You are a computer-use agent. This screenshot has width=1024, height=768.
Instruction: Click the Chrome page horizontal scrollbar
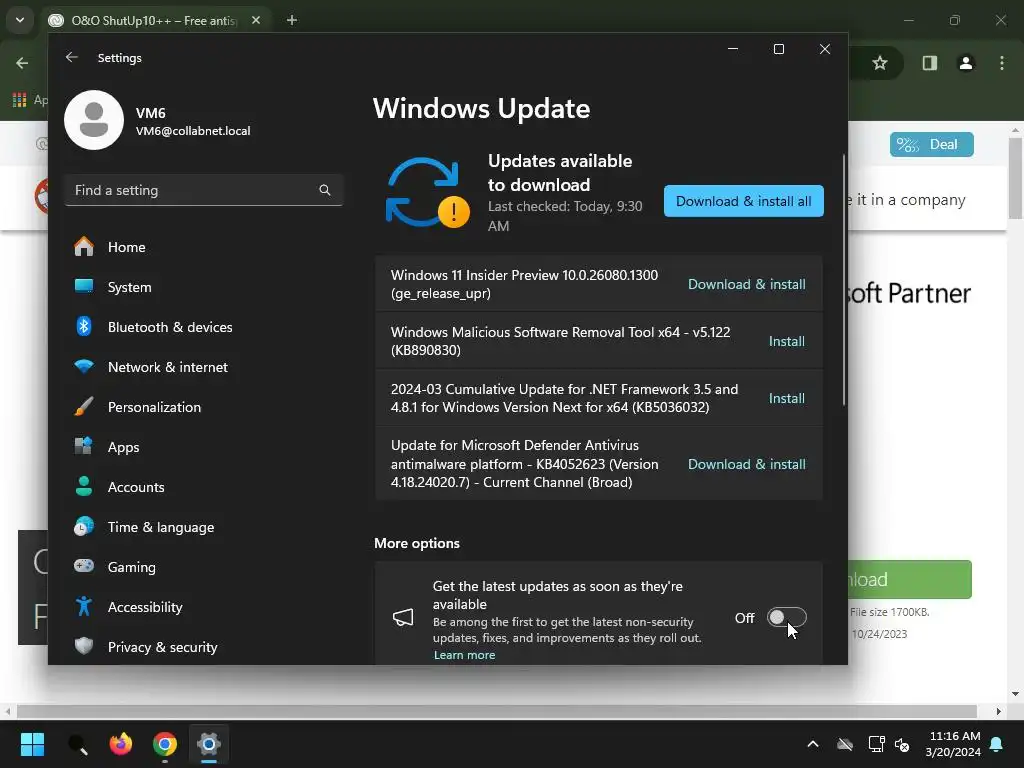(x=496, y=711)
